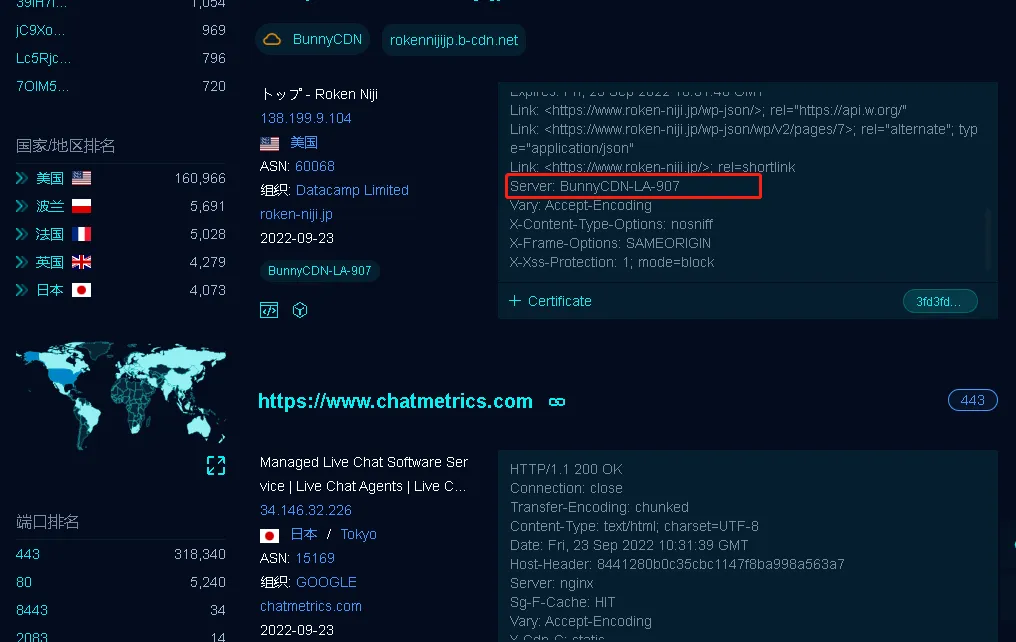The width and height of the screenshot is (1016, 642).
Task: Open the 3D cube components icon
Action: coord(300,310)
